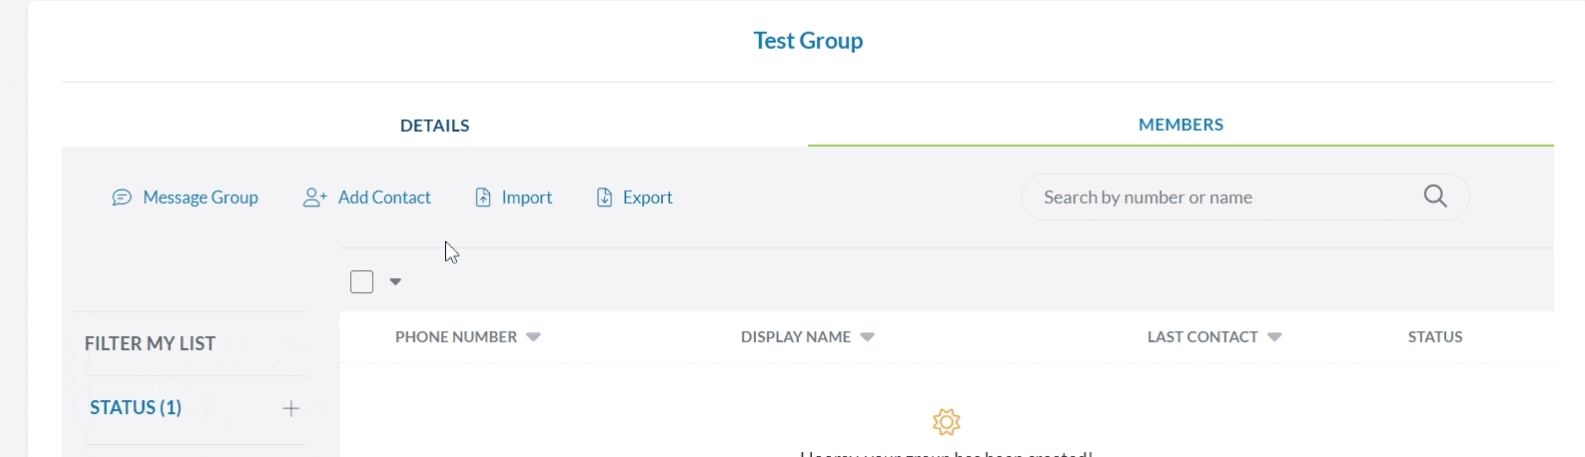Viewport: 1585px width, 457px height.
Task: Click the Test Group title
Action: [808, 41]
